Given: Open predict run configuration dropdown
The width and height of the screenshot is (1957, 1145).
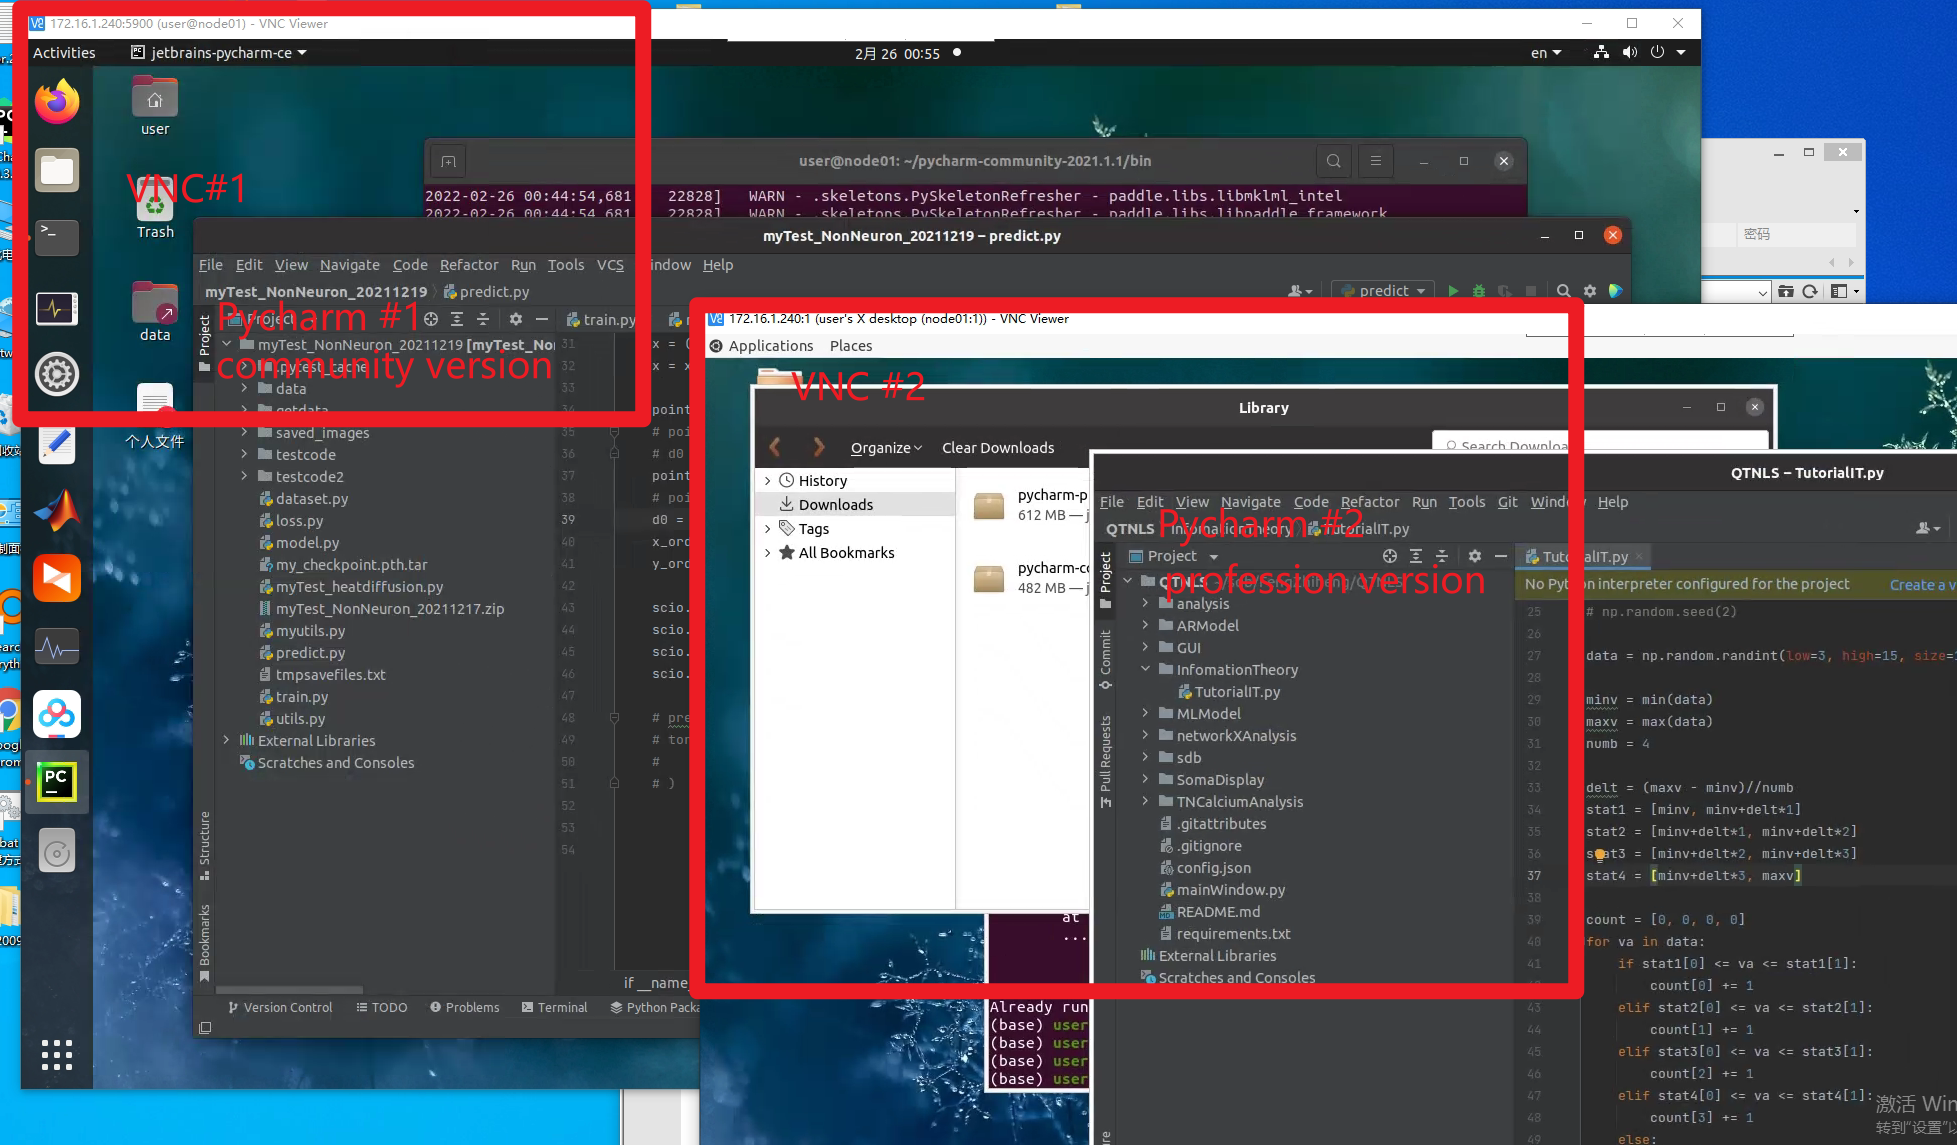Looking at the screenshot, I should 1385,291.
